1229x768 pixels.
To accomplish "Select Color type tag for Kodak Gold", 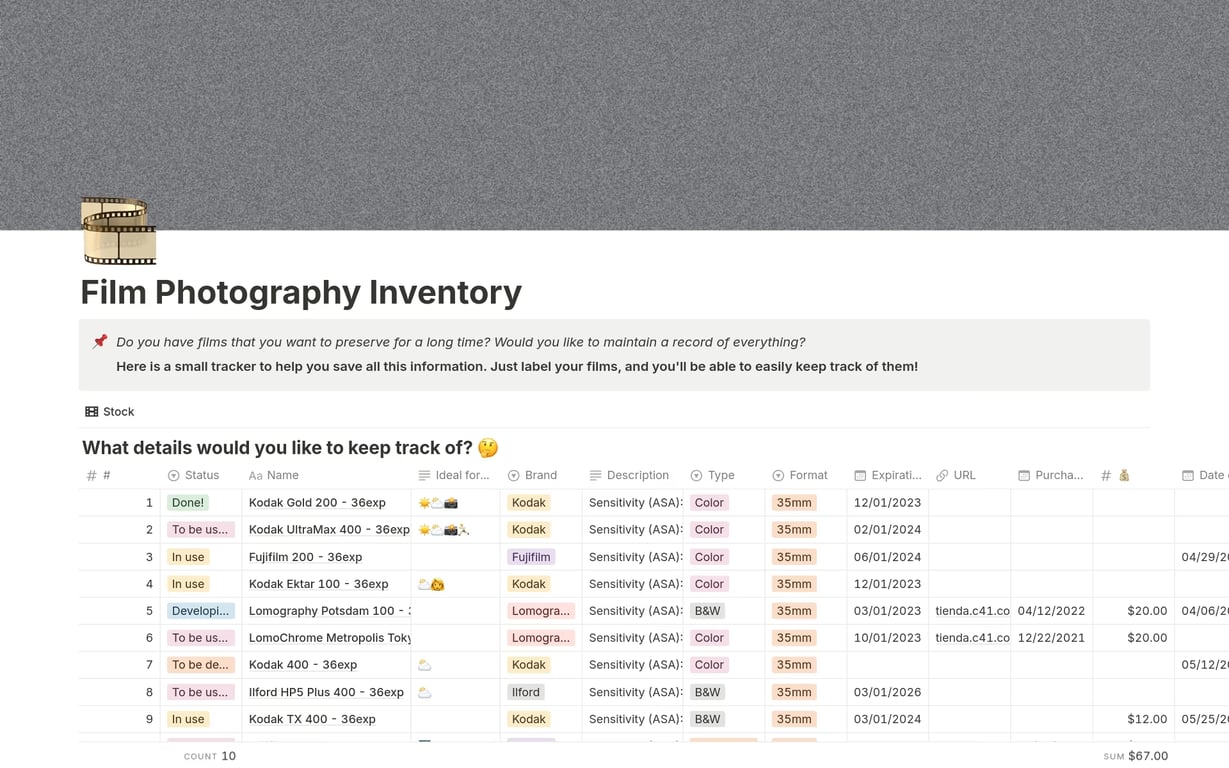I will [709, 503].
